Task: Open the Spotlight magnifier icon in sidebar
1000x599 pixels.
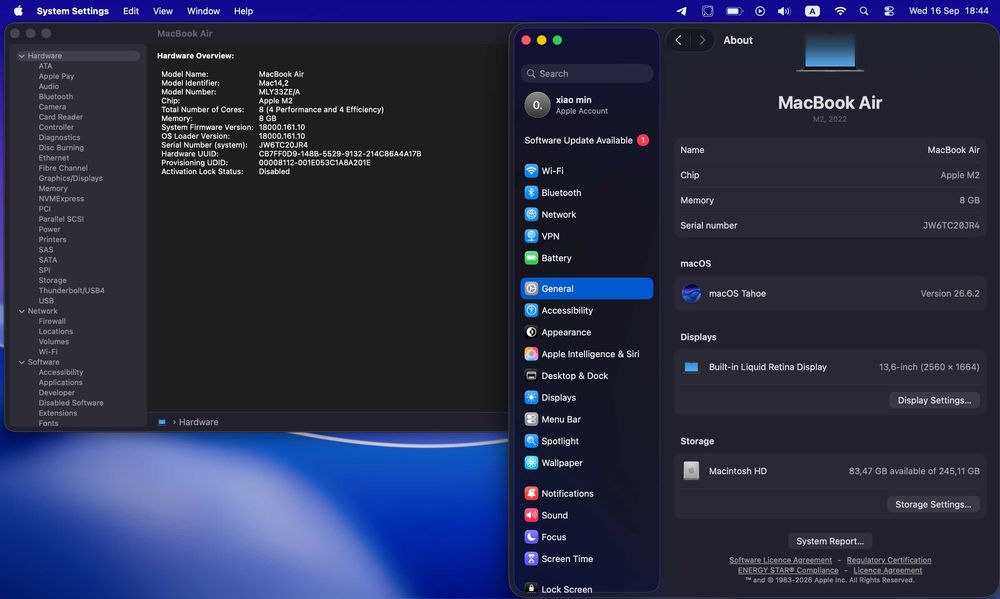Action: point(531,441)
